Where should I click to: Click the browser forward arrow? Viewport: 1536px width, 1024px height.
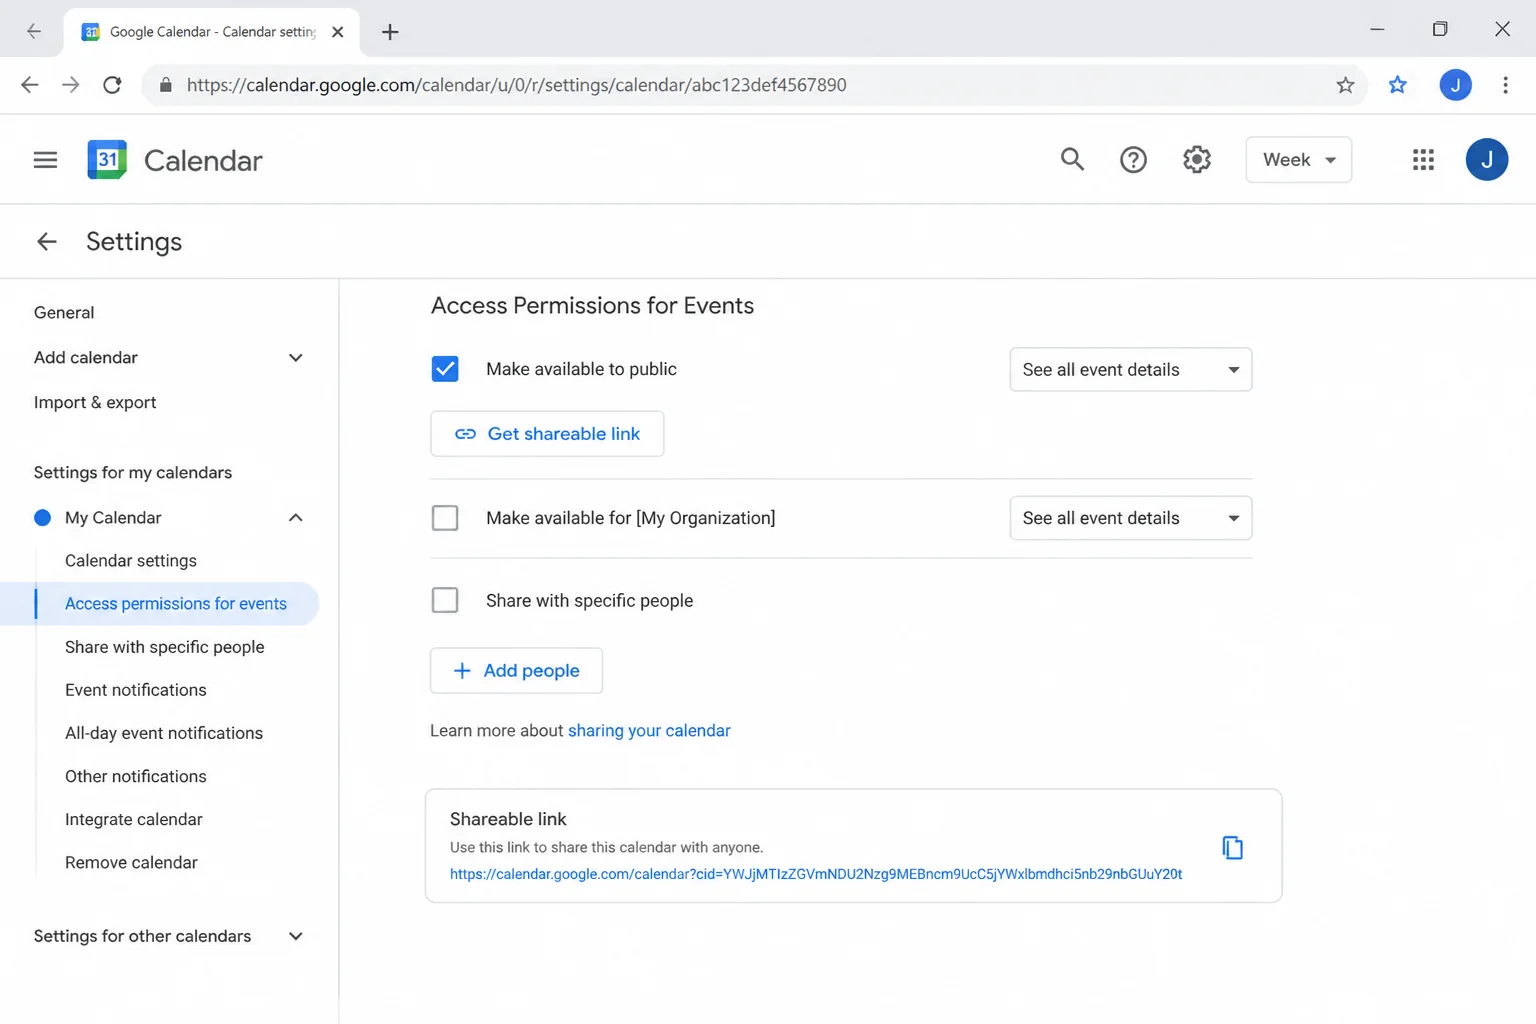coord(70,85)
